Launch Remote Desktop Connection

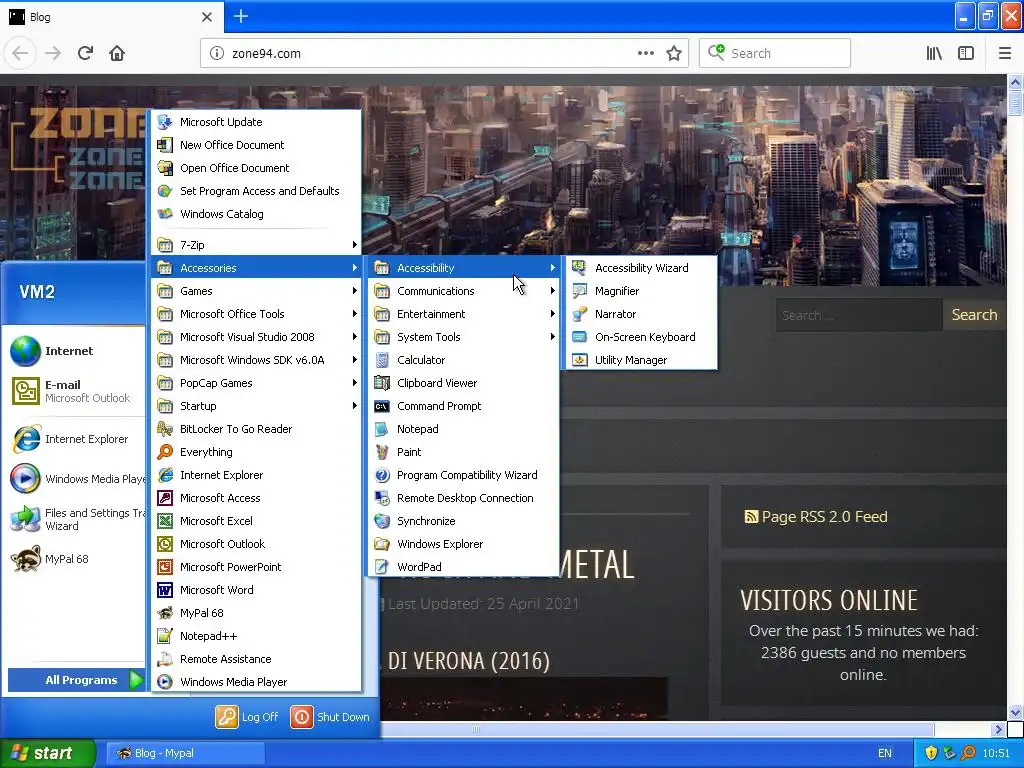pyautogui.click(x=464, y=498)
